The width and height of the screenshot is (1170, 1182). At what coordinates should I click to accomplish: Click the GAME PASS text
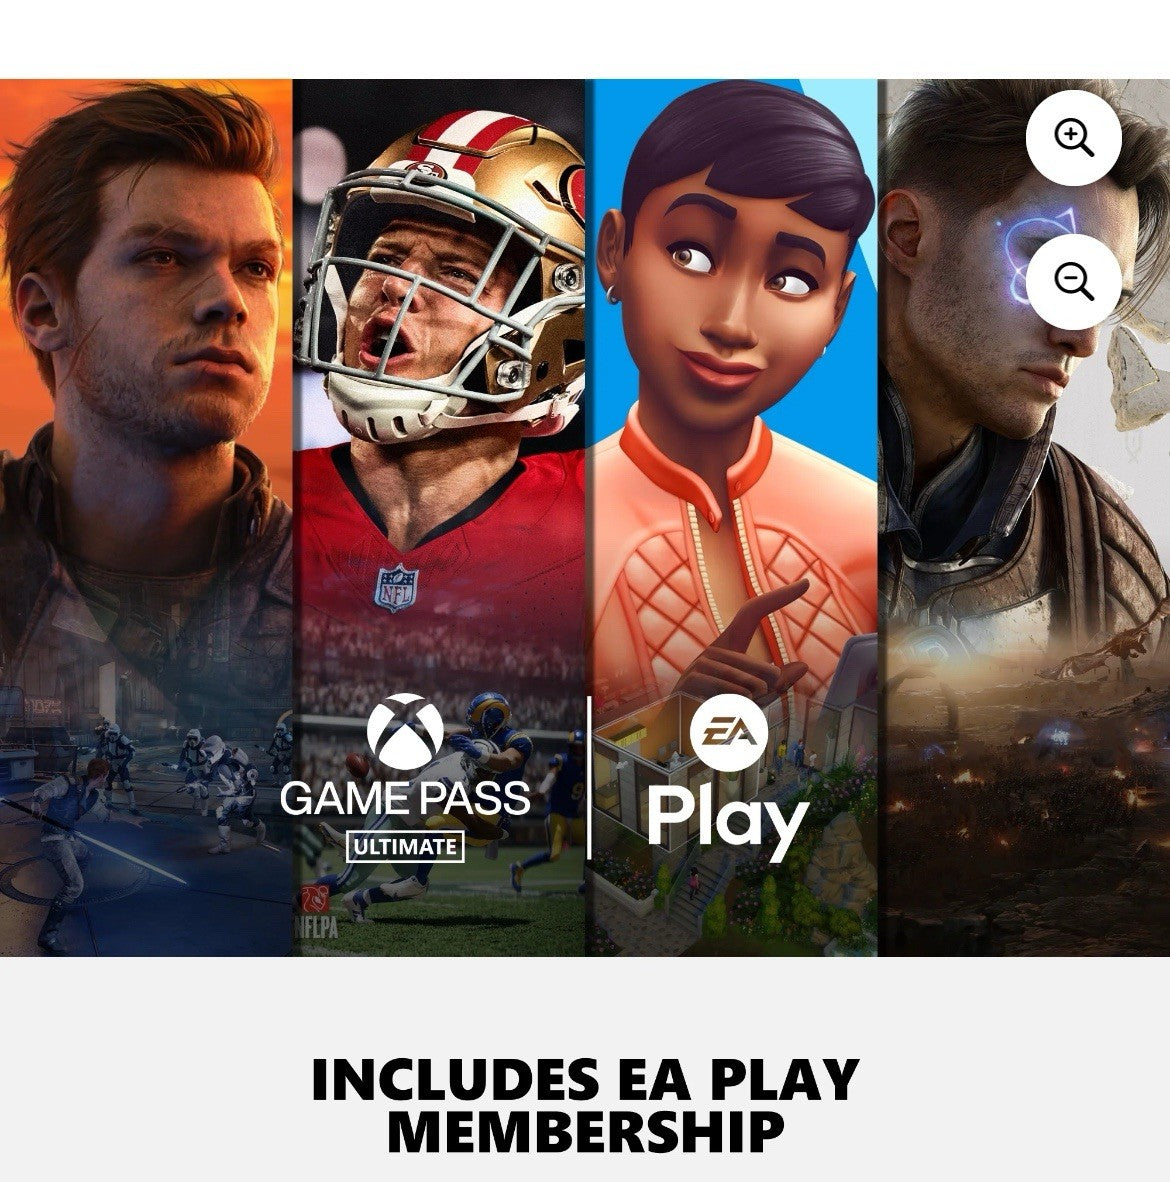click(x=406, y=798)
